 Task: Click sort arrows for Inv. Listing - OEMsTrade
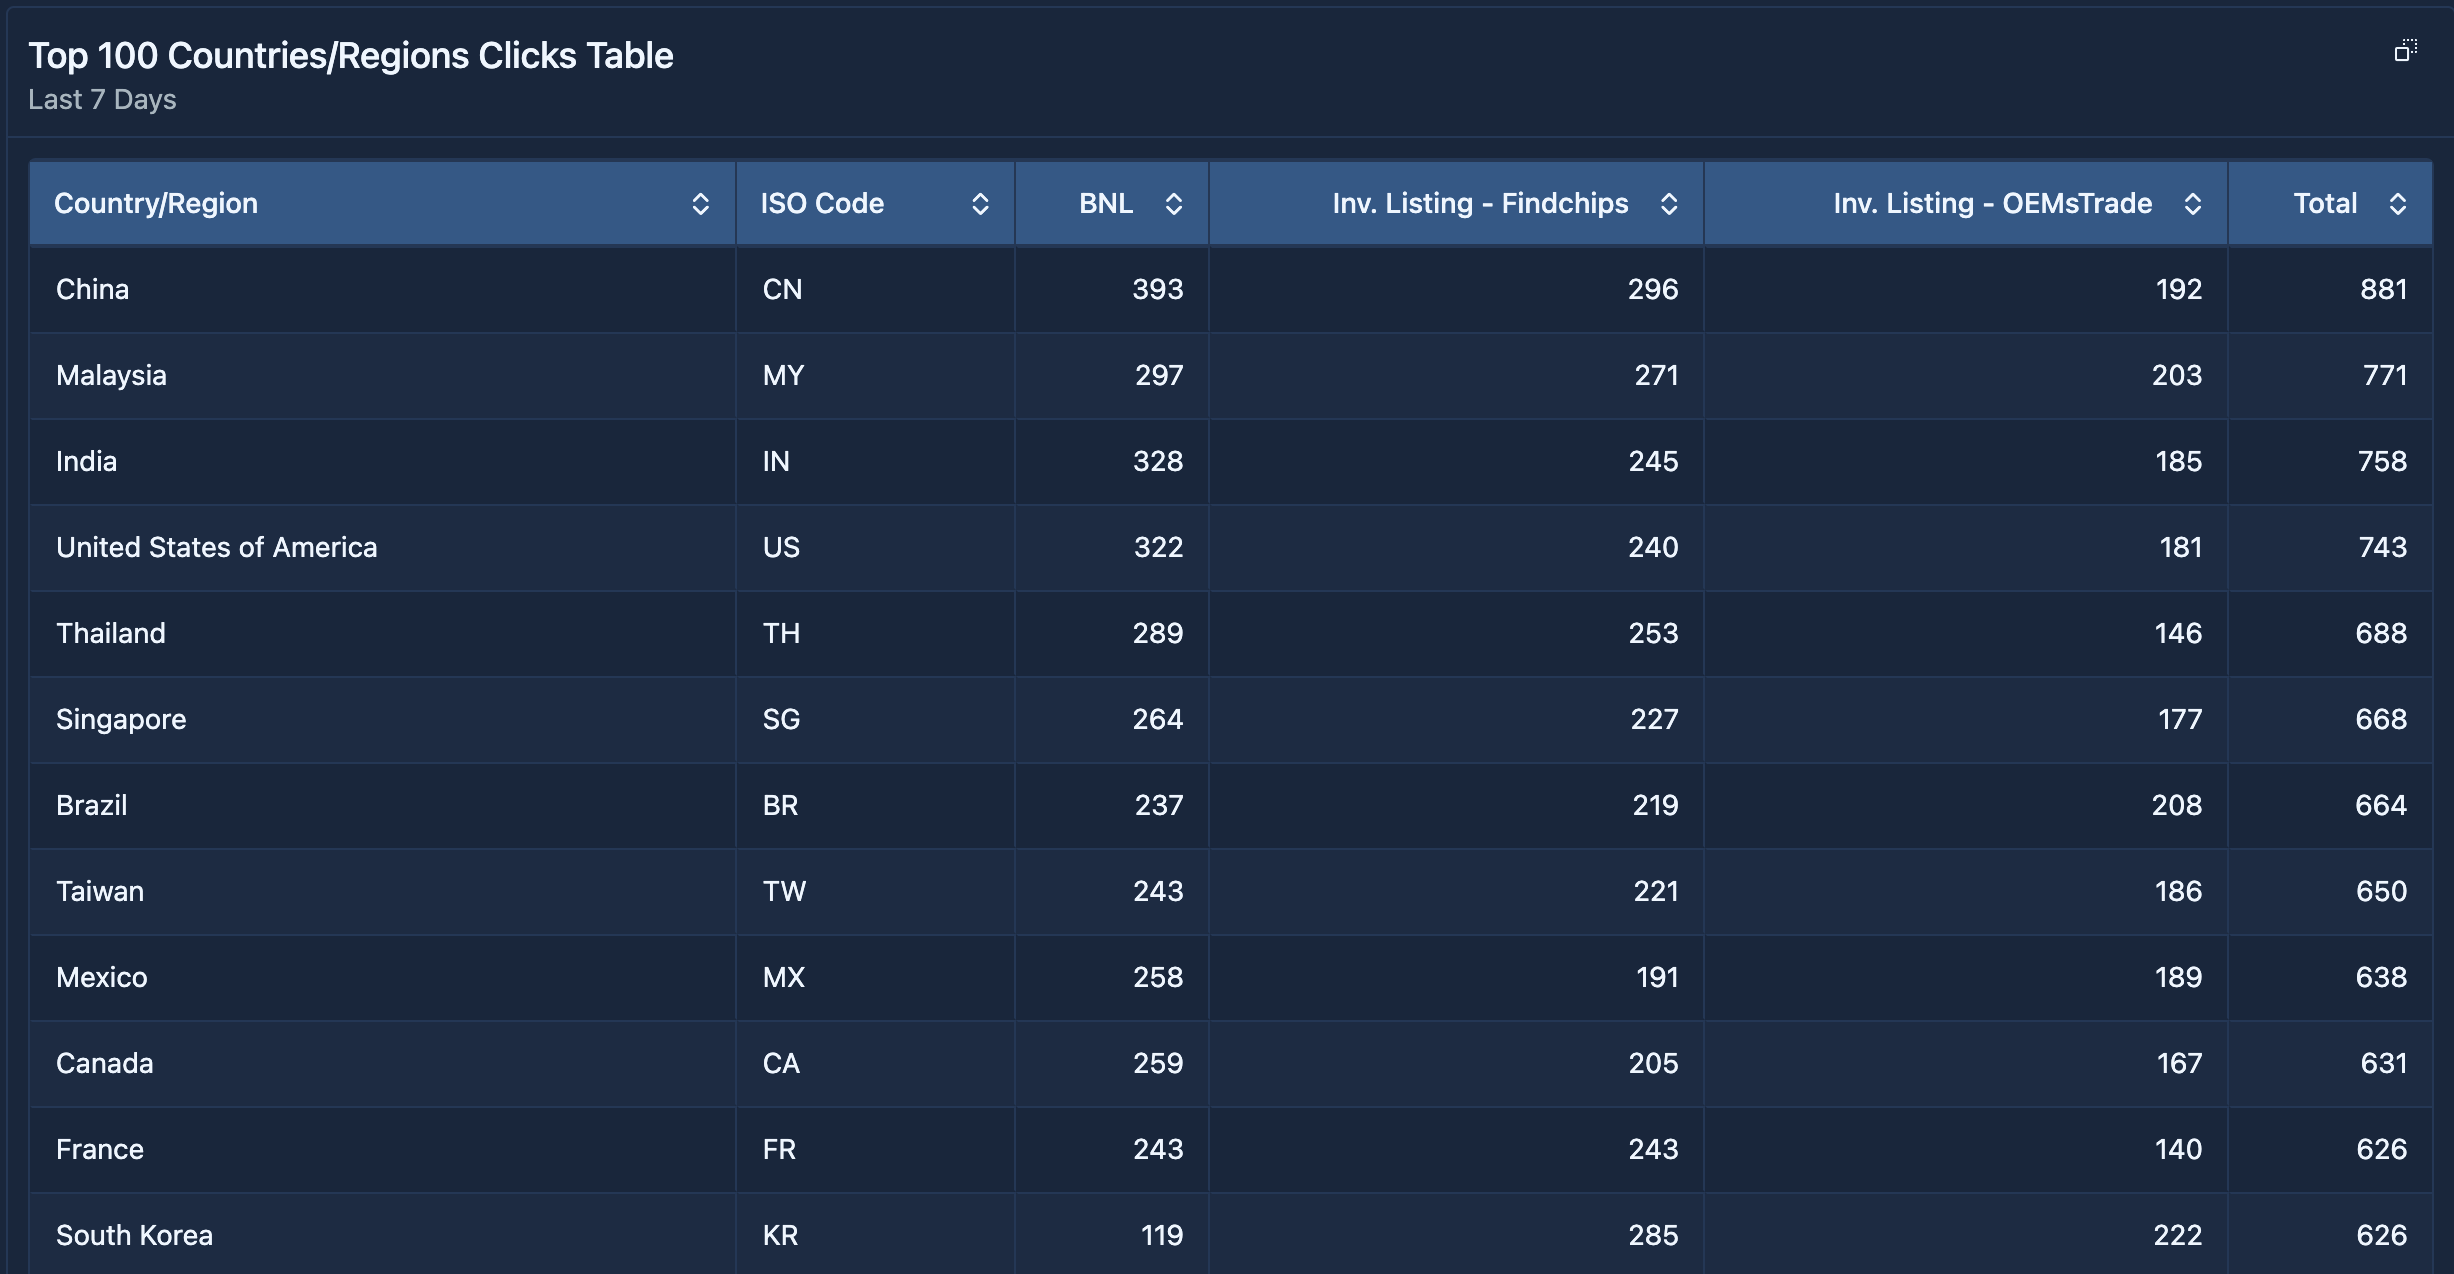click(2192, 204)
